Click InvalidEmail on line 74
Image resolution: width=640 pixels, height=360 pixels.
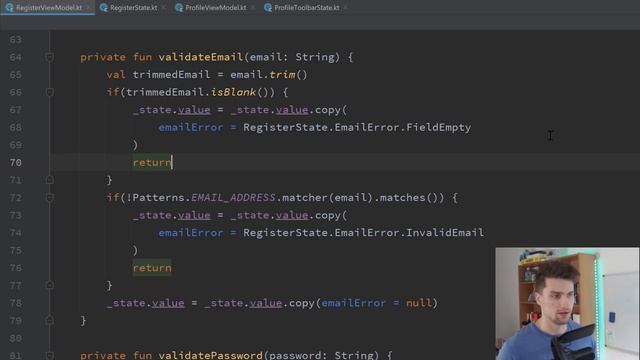[445, 233]
